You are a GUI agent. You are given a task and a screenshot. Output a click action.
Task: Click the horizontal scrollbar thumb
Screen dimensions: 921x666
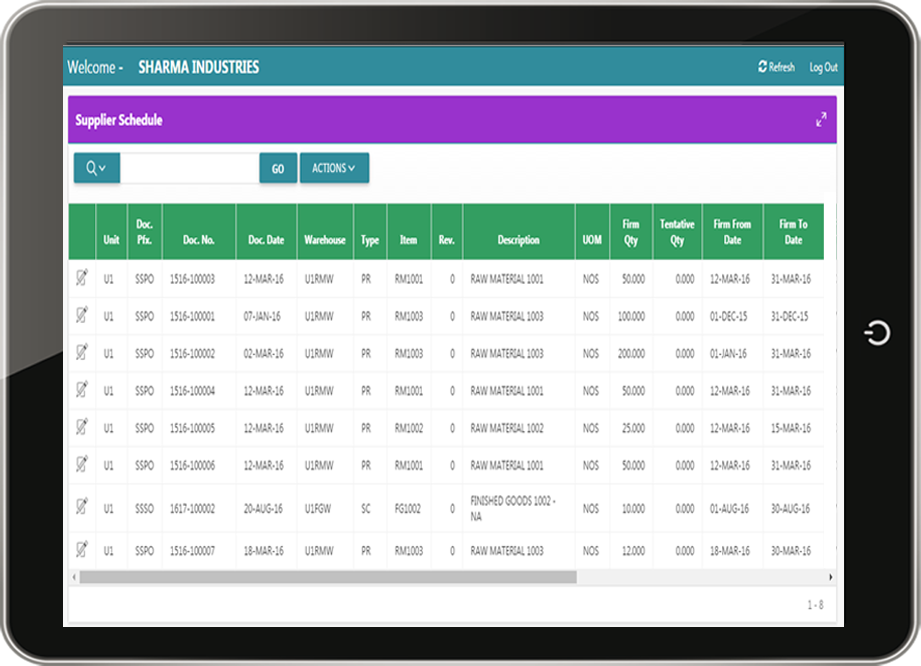328,577
